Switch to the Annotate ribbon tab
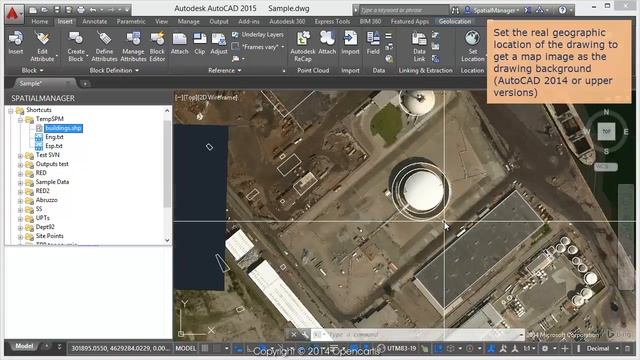This screenshot has width=640, height=360. tap(95, 21)
